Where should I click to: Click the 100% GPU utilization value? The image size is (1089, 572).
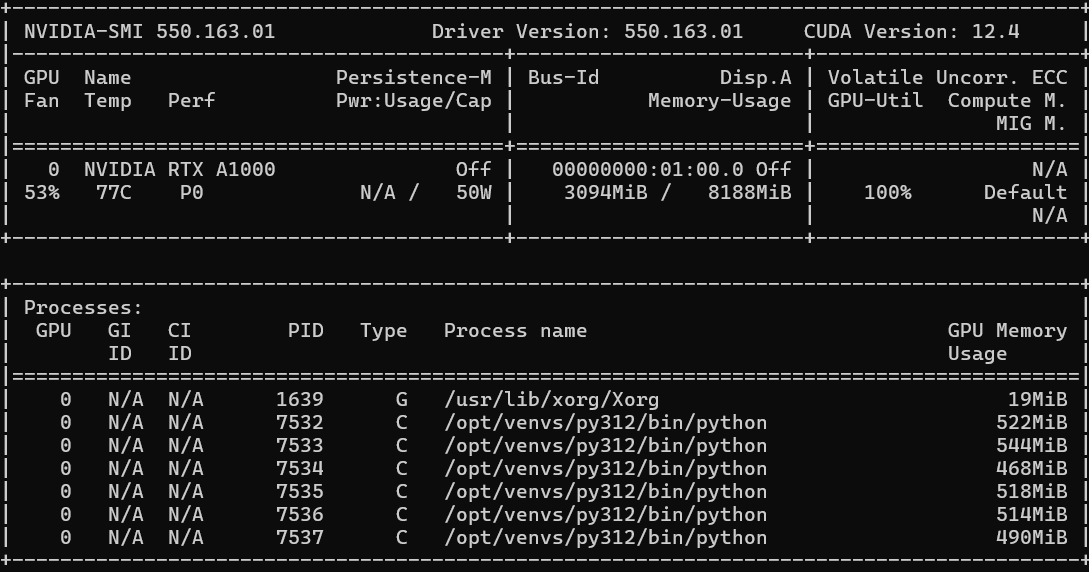[x=887, y=192]
